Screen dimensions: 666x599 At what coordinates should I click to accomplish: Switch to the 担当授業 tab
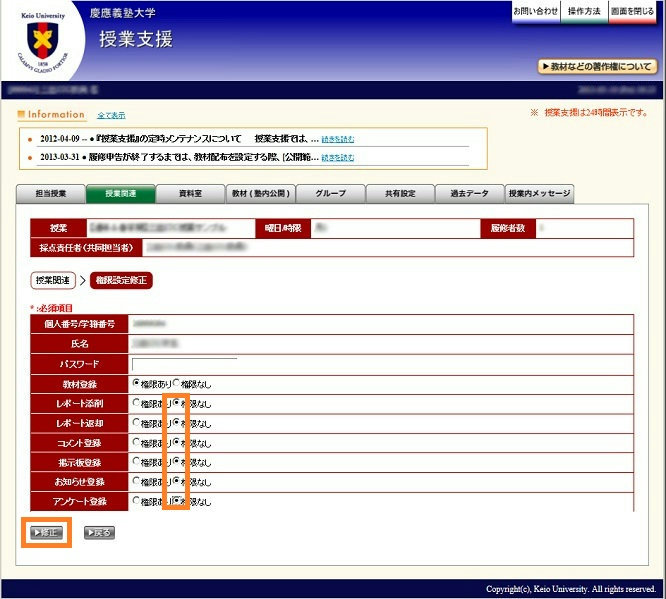[50, 194]
